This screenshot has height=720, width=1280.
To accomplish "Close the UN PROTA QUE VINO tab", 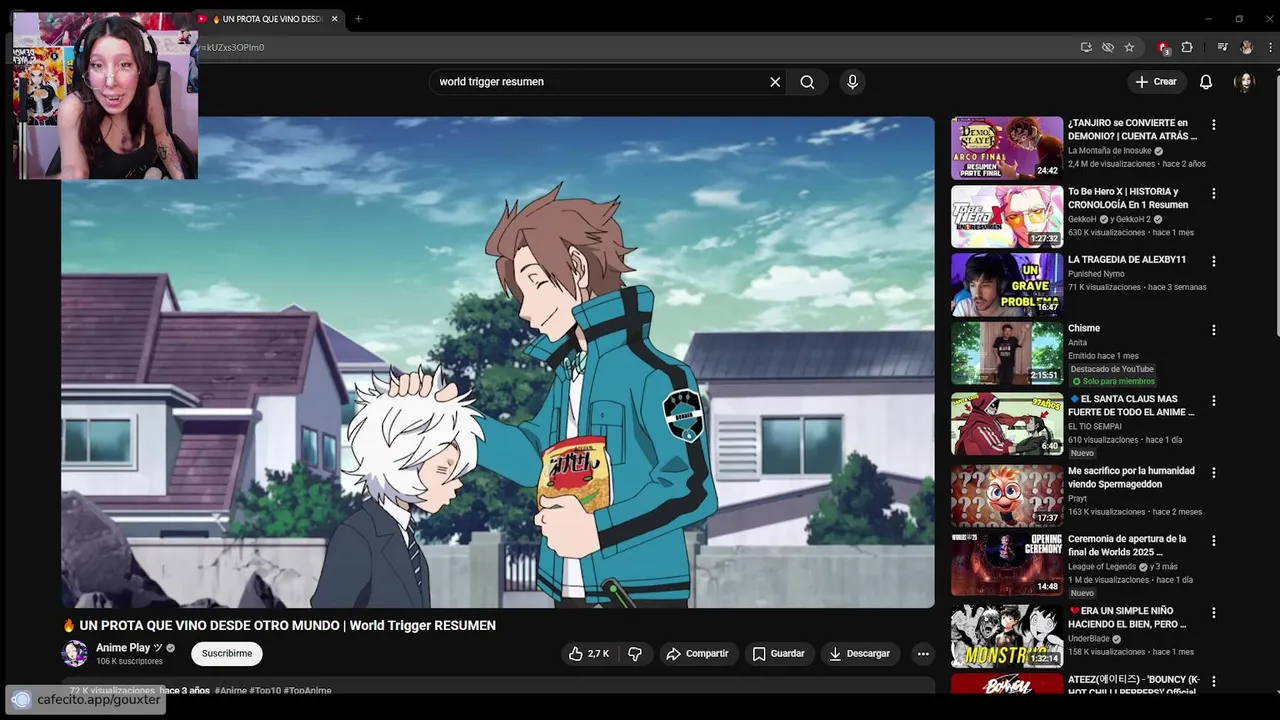I will click(x=334, y=19).
